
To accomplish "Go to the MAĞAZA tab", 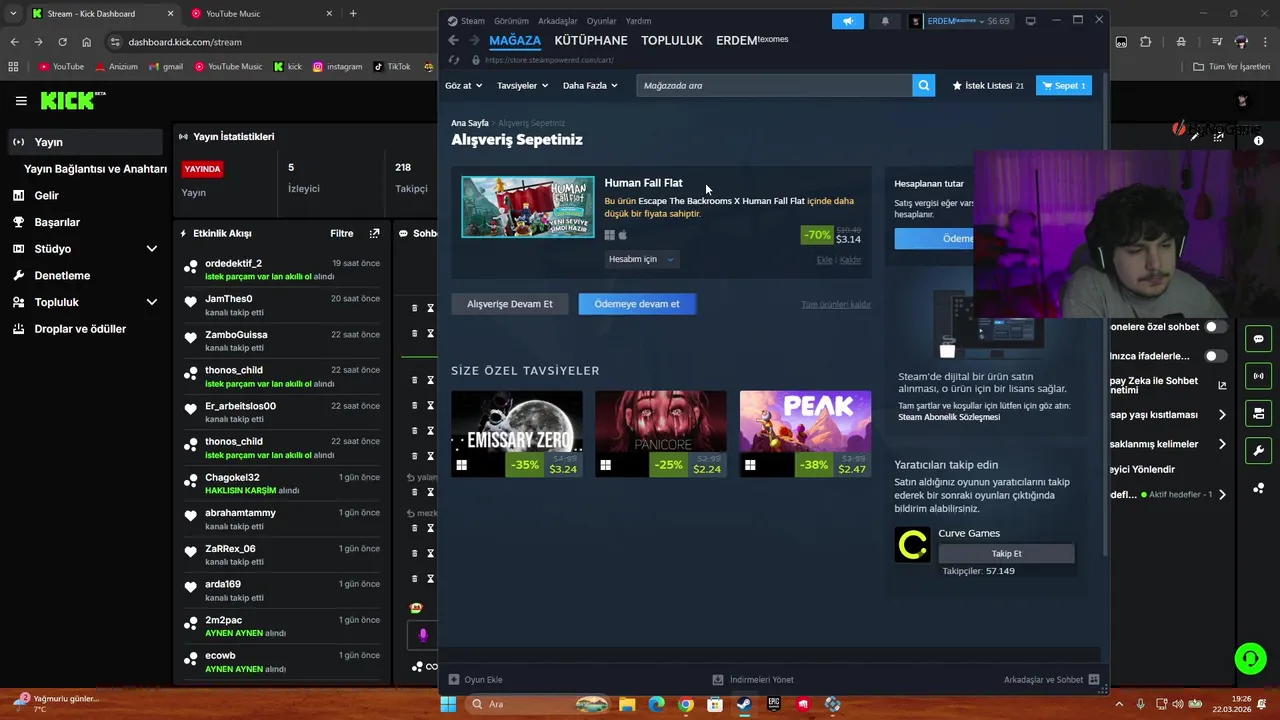I will (515, 41).
